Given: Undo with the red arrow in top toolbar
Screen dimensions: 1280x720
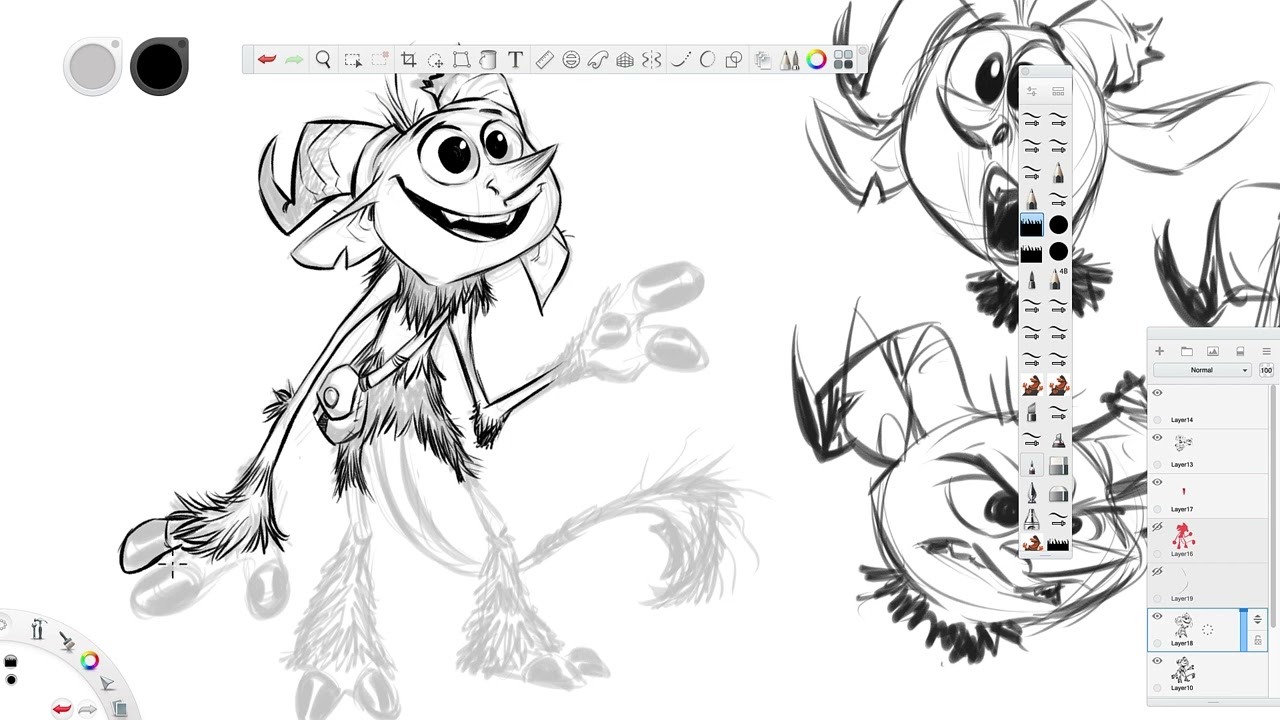Looking at the screenshot, I should tap(266, 60).
